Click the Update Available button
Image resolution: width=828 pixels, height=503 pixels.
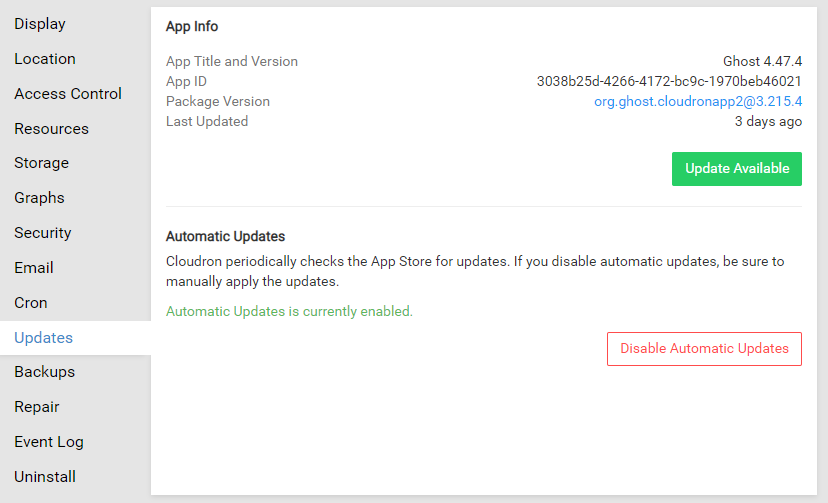pos(737,169)
